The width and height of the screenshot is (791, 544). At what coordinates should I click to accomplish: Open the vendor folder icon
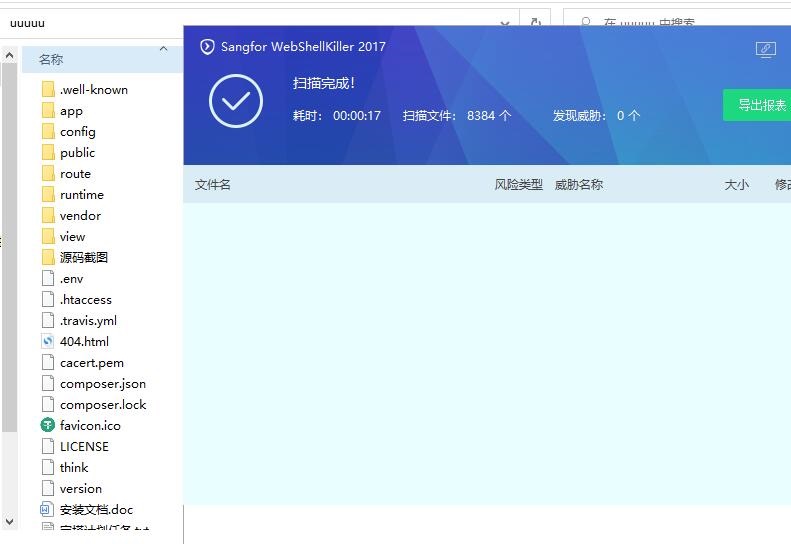coord(48,215)
